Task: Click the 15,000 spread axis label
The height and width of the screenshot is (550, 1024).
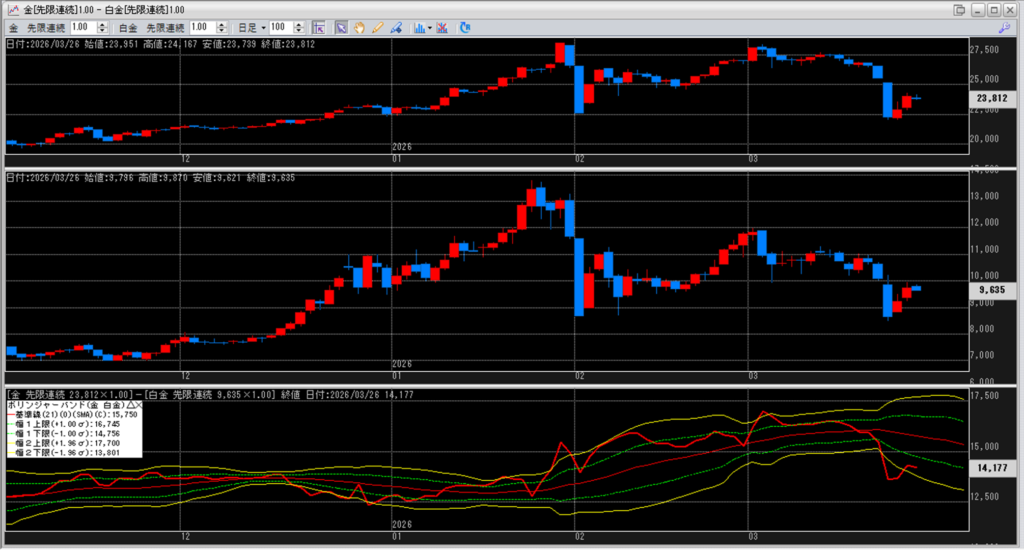Action: pos(985,447)
